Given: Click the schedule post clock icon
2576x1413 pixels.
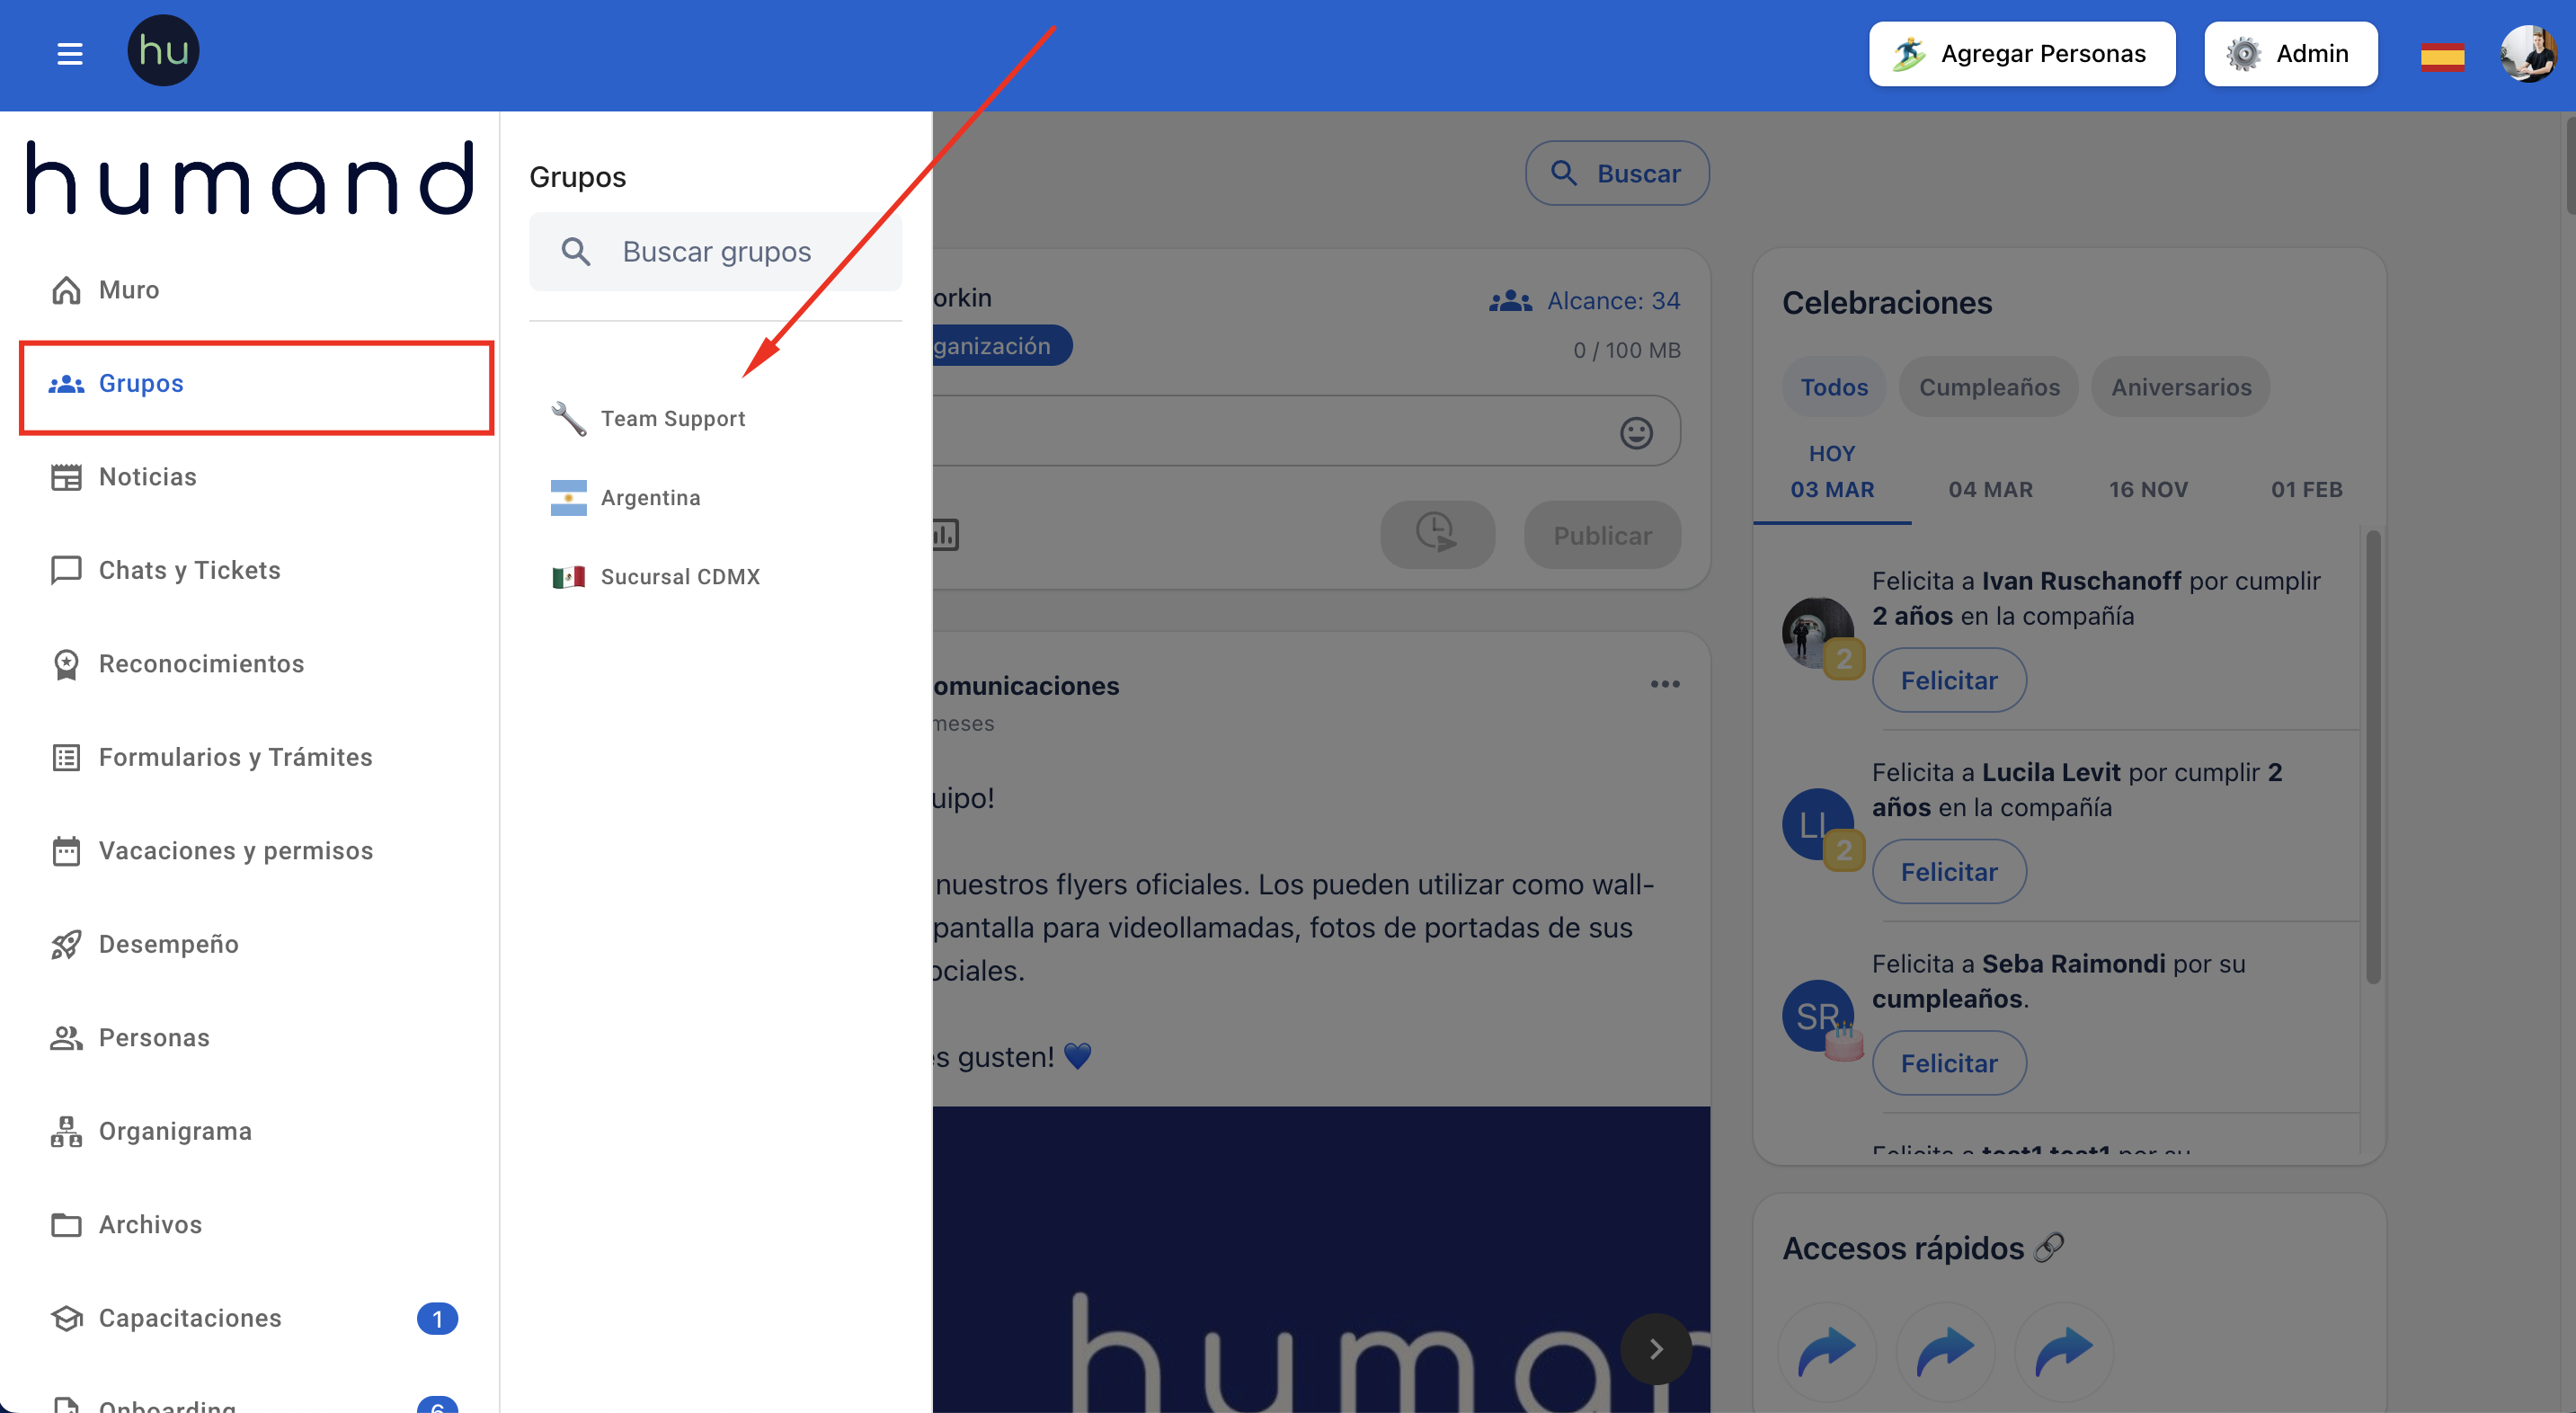Looking at the screenshot, I should pyautogui.click(x=1437, y=535).
